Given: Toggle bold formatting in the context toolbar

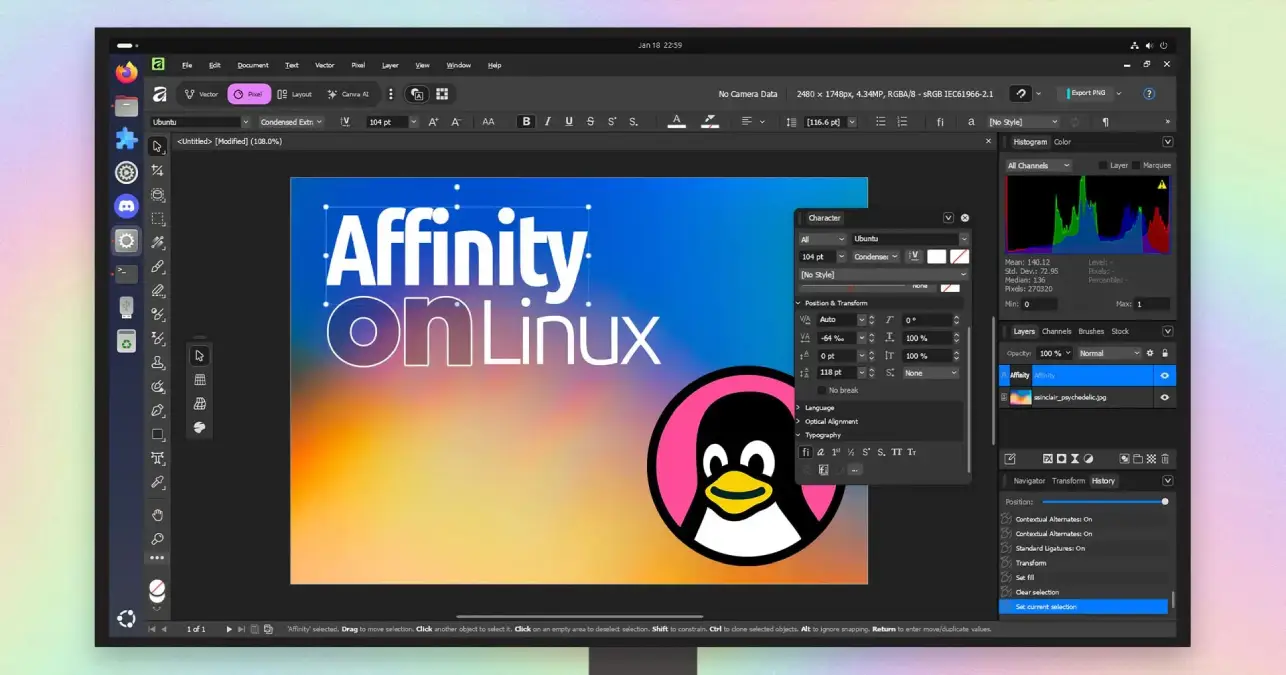Looking at the screenshot, I should point(526,121).
